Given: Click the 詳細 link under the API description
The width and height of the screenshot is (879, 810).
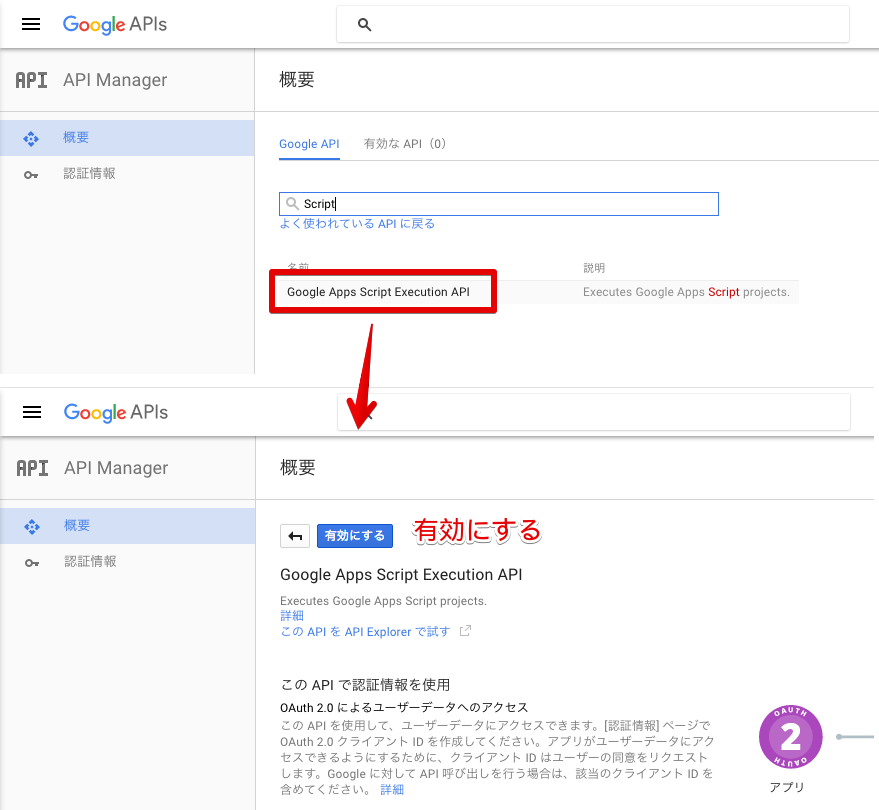Looking at the screenshot, I should coord(292,616).
